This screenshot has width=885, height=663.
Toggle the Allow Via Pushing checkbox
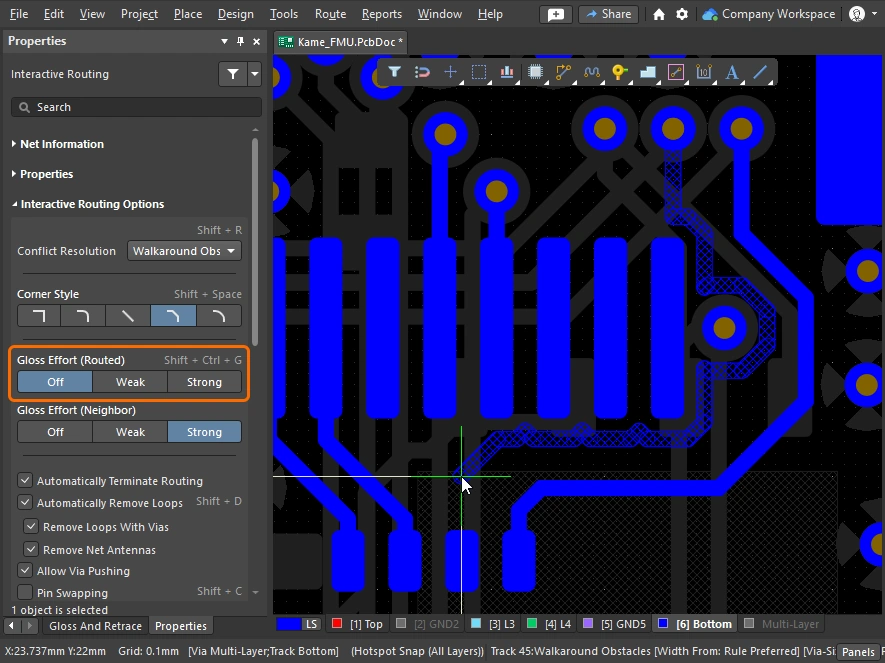[x=26, y=571]
